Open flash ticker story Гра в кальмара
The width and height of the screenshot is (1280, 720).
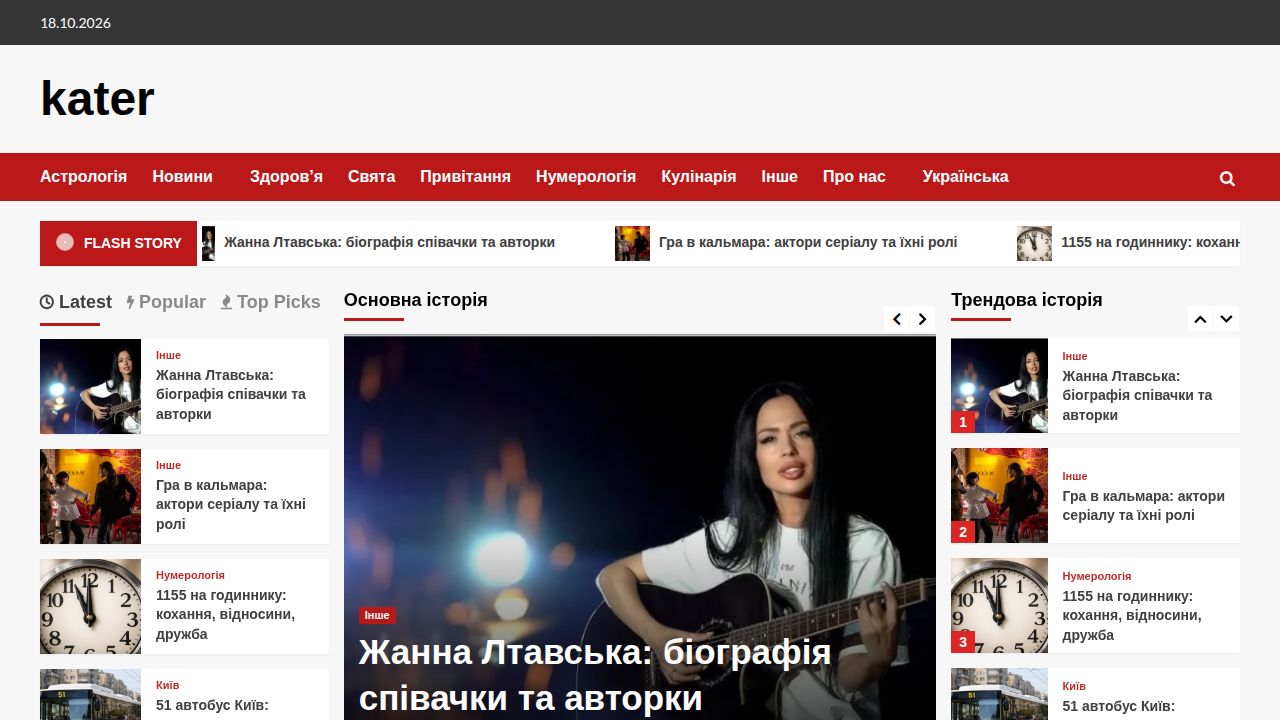(x=808, y=242)
